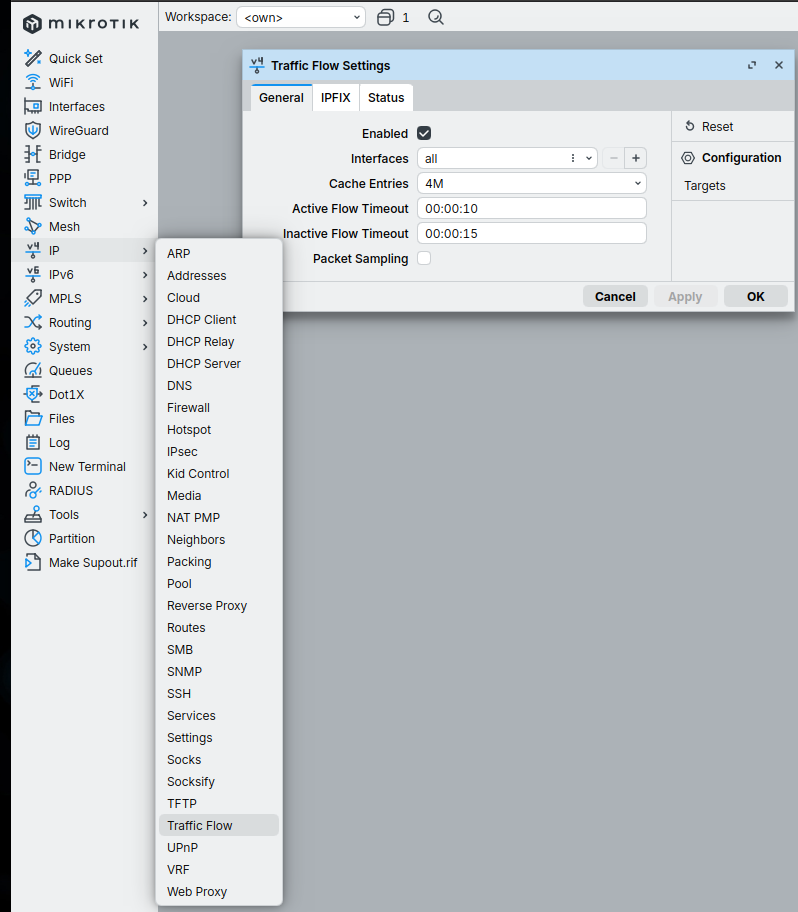Click the Reset arrow icon

click(x=690, y=126)
